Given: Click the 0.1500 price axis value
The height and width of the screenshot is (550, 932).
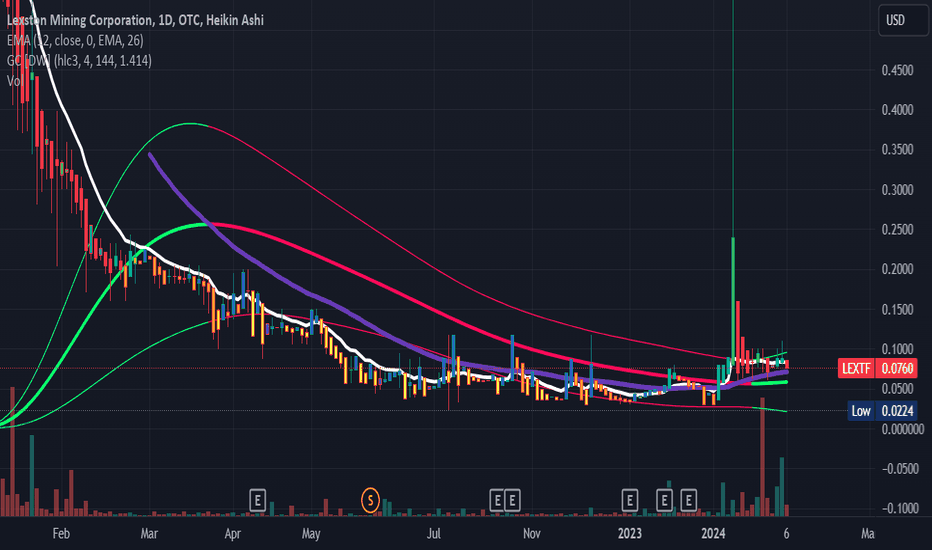Looking at the screenshot, I should pyautogui.click(x=898, y=309).
